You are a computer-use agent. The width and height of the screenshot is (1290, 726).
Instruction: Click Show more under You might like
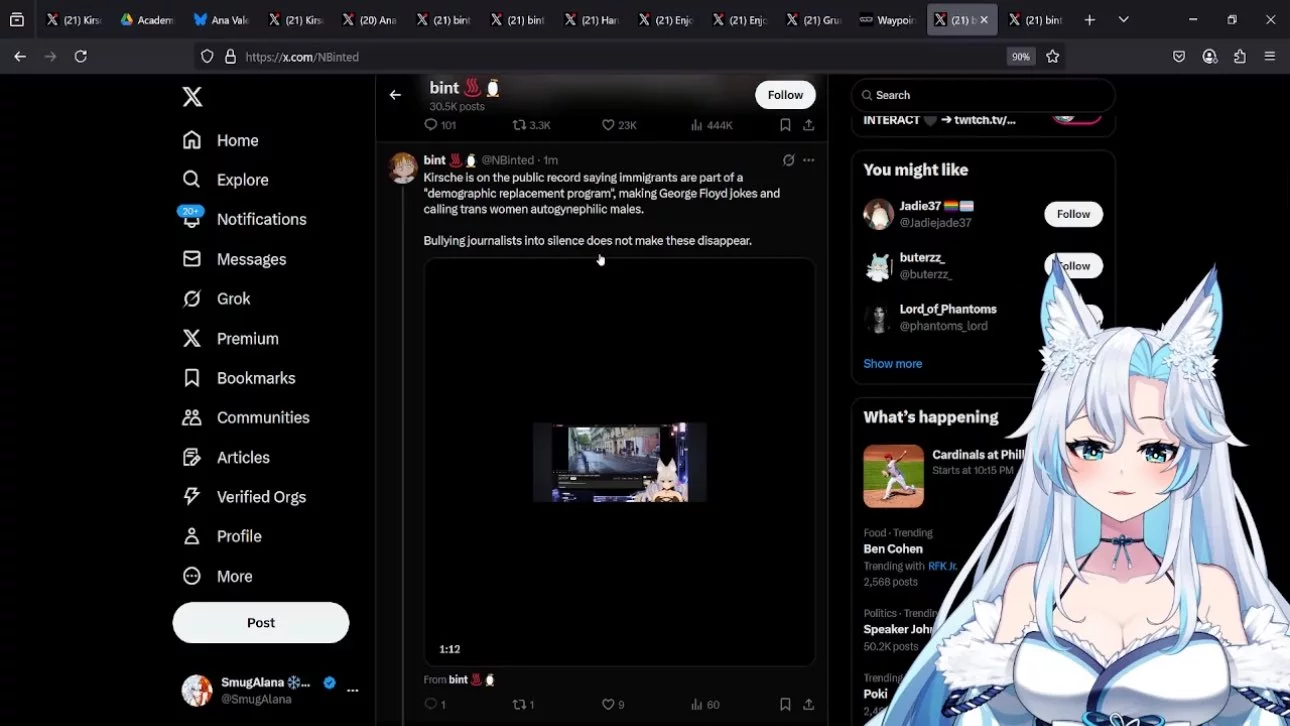coord(892,364)
